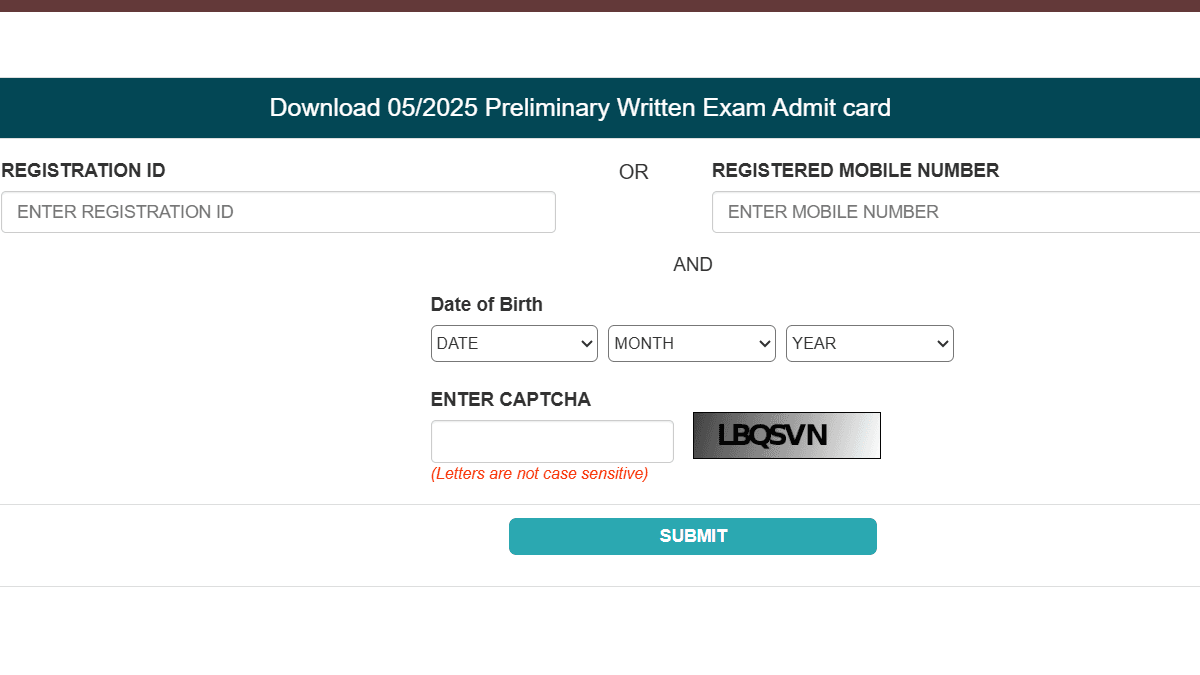Click the SUBMIT button
This screenshot has height=675, width=1200.
(693, 536)
